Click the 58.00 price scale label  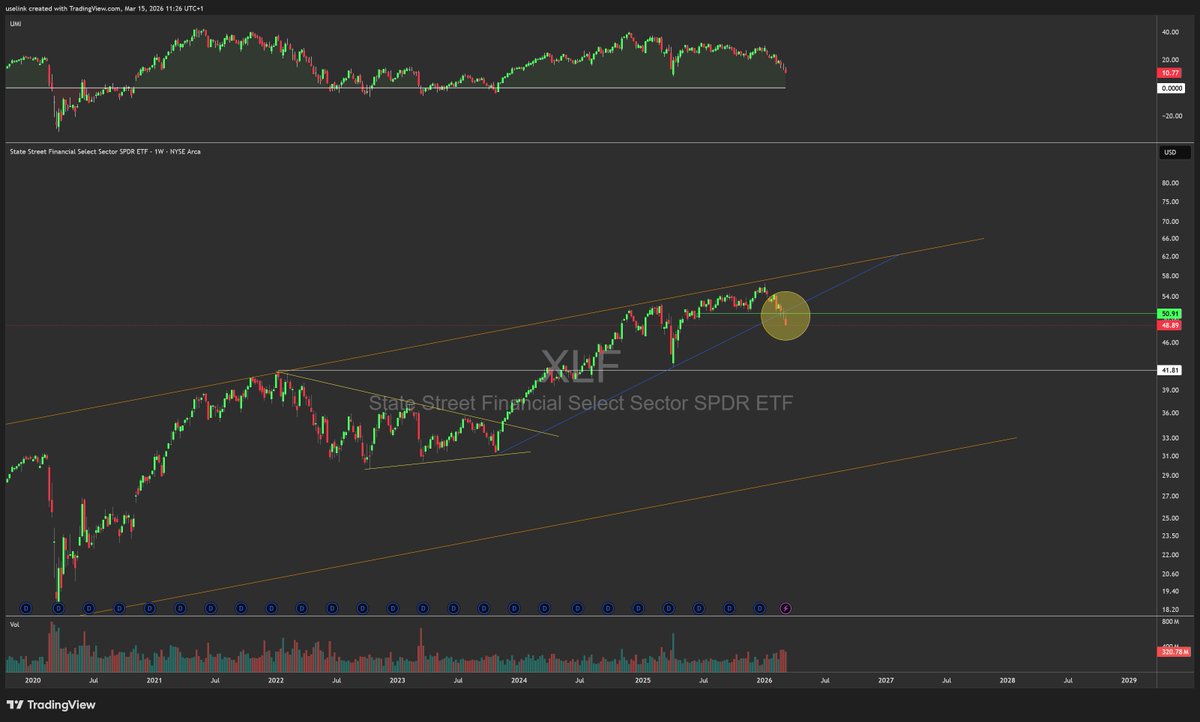click(1171, 275)
